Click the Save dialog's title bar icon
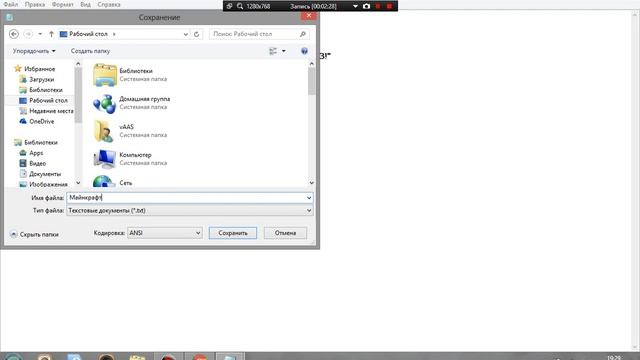Viewport: 640px width, 360px height. pos(9,18)
